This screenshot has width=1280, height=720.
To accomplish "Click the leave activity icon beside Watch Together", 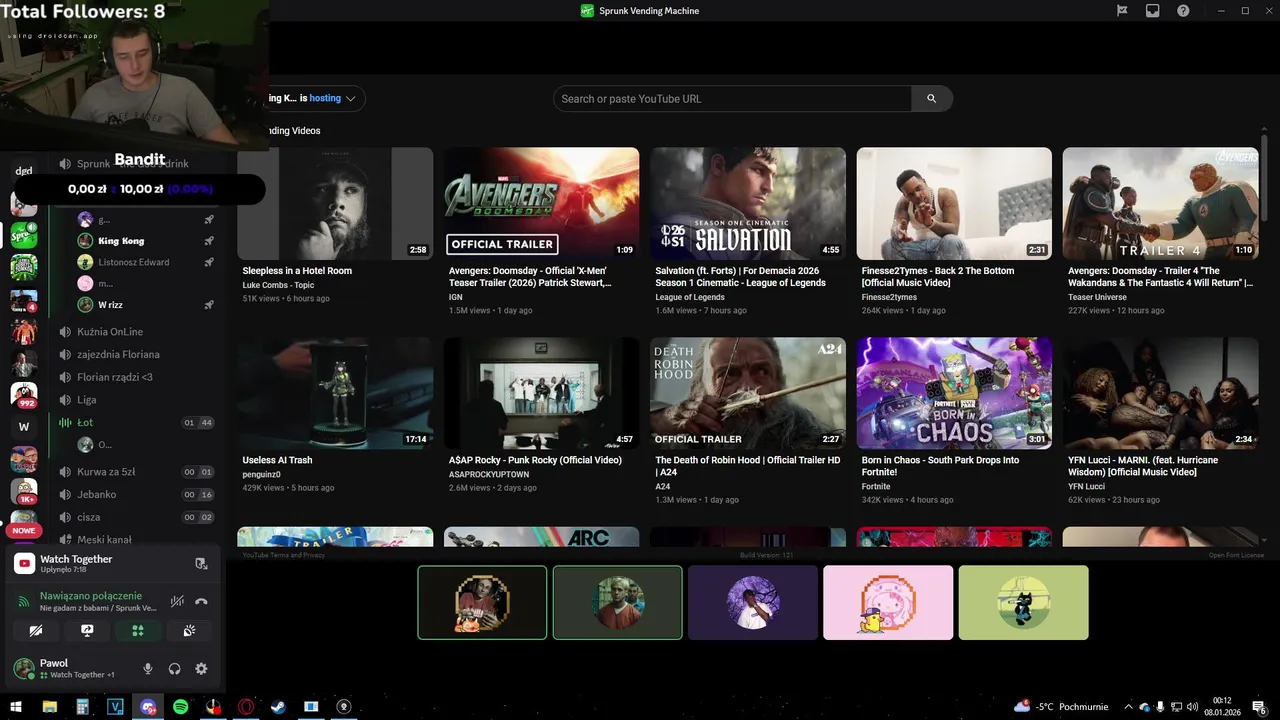I will (x=201, y=564).
